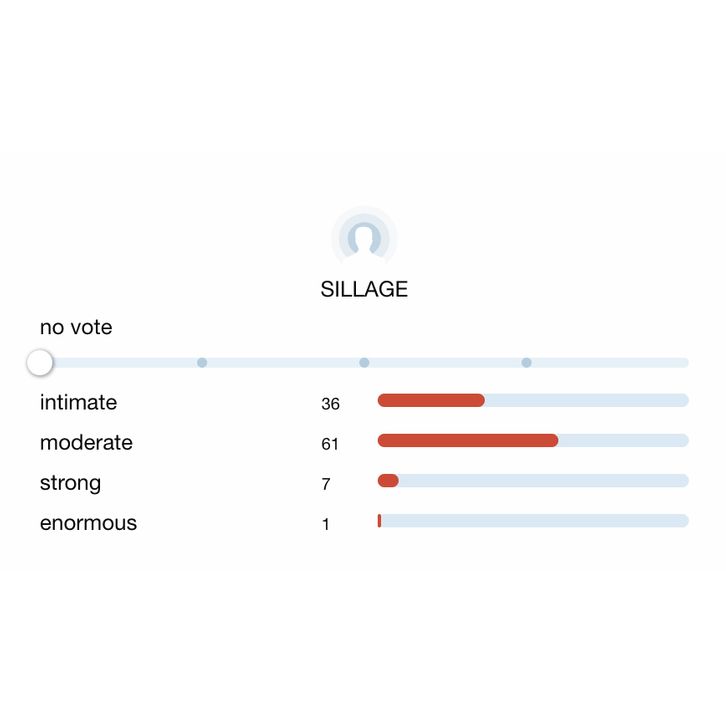
Task: Click the "no vote" label
Action: click(76, 327)
